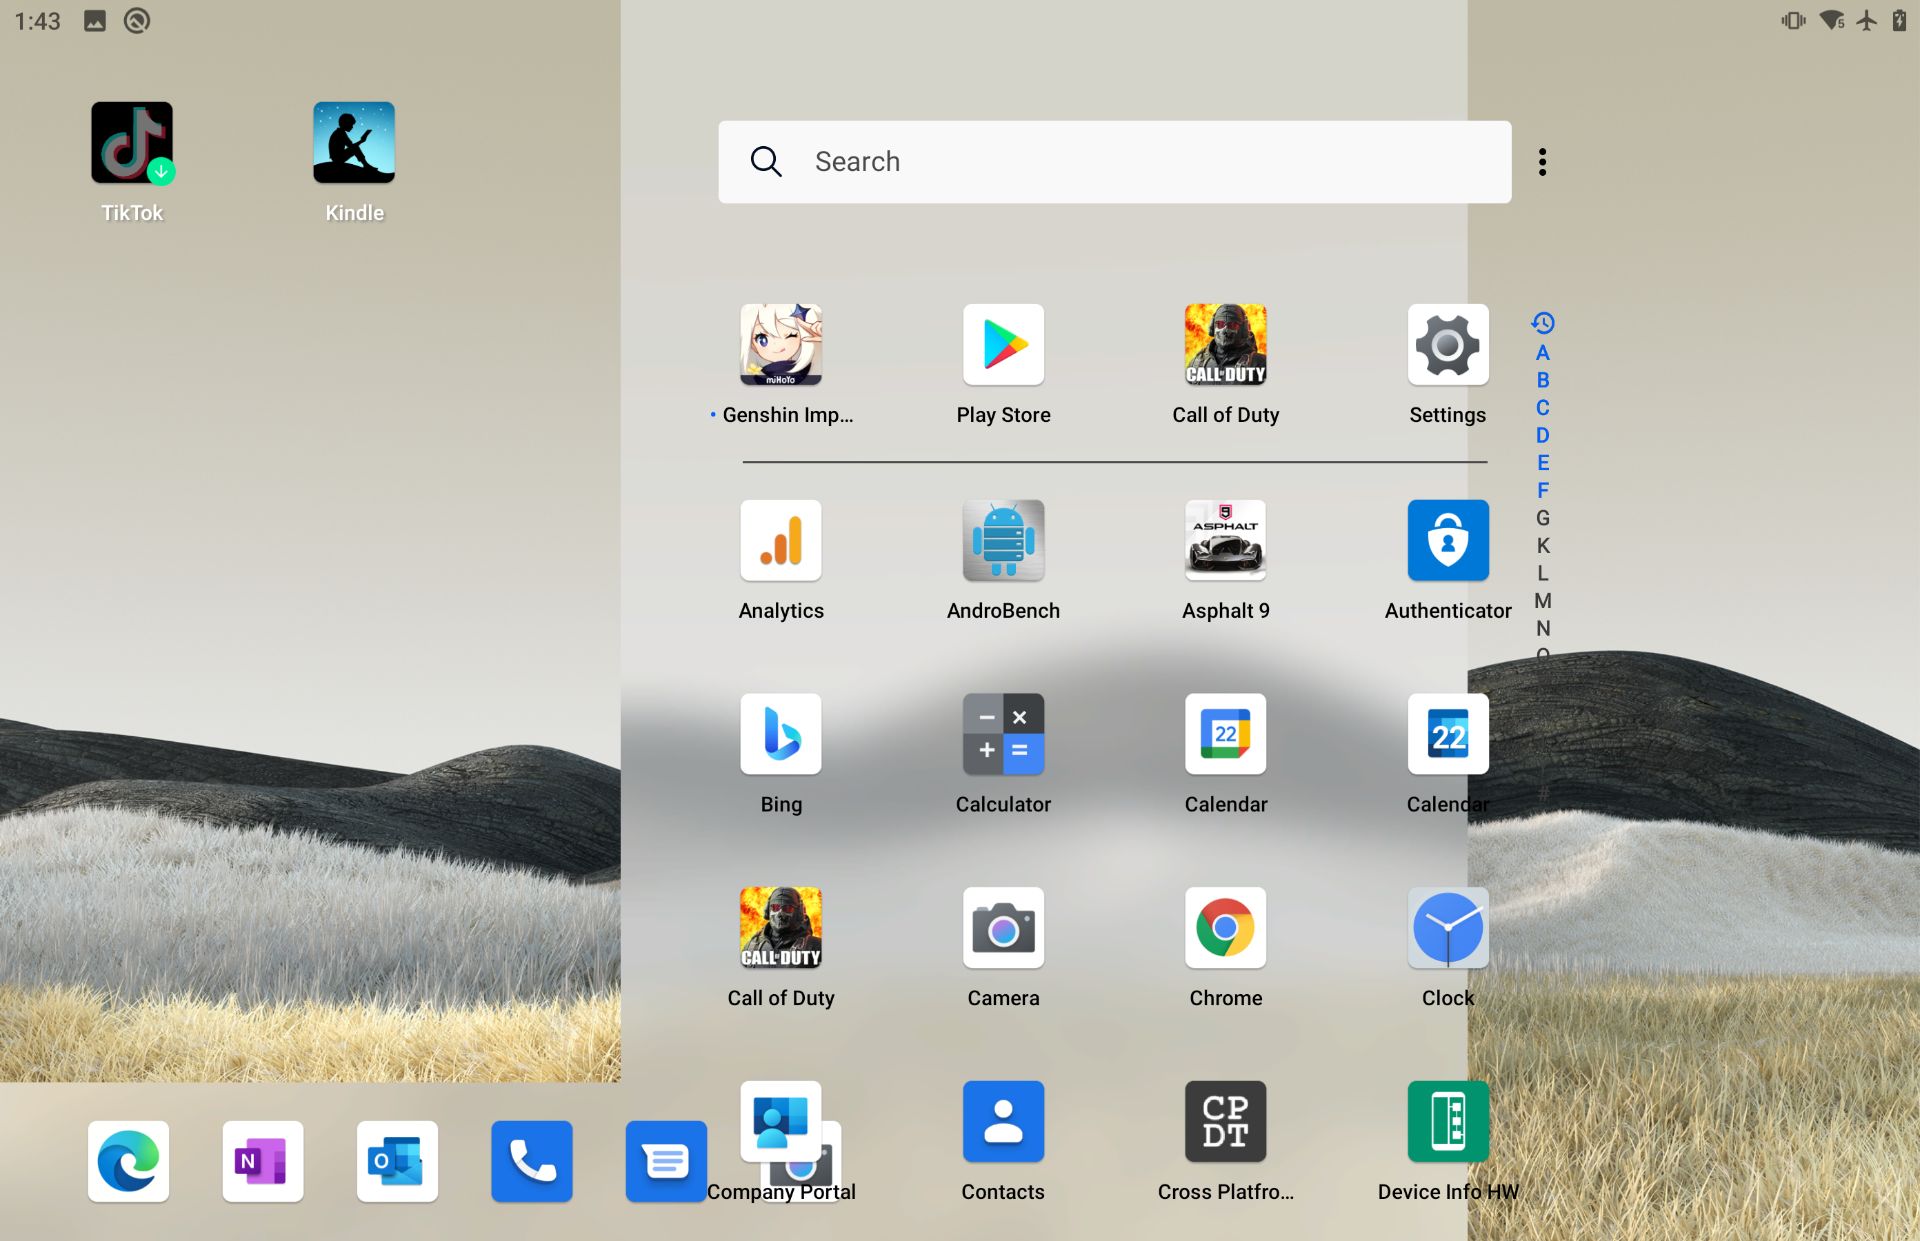Tap the battery status icon

point(1899,20)
